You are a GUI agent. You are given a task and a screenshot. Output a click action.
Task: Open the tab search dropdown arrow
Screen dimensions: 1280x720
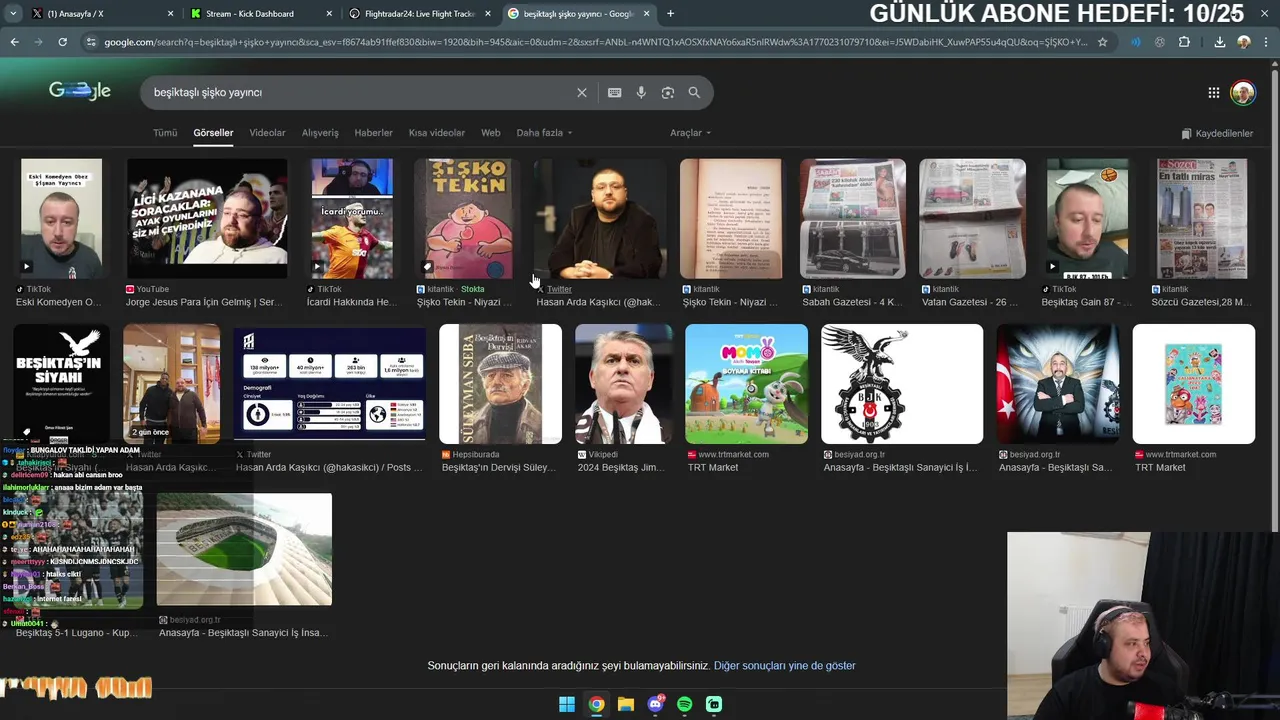click(14, 13)
